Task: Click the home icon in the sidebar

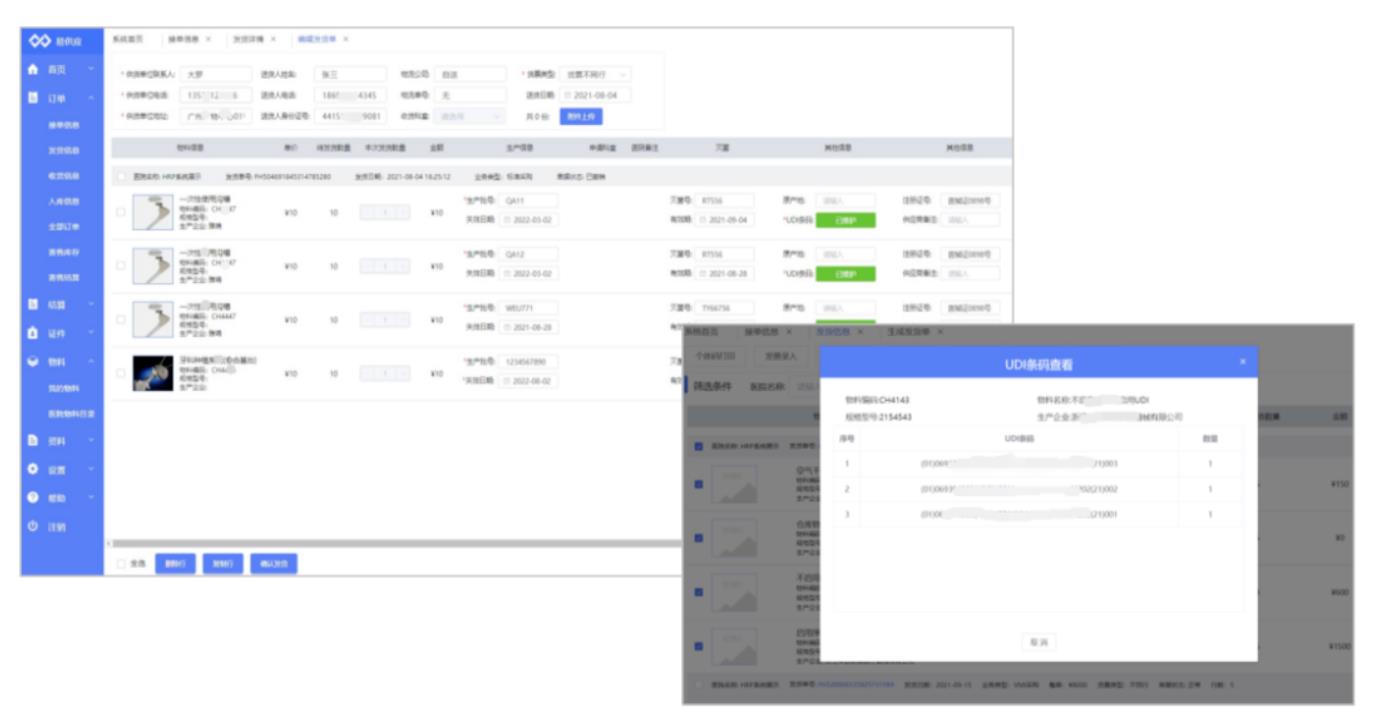Action: [33, 70]
